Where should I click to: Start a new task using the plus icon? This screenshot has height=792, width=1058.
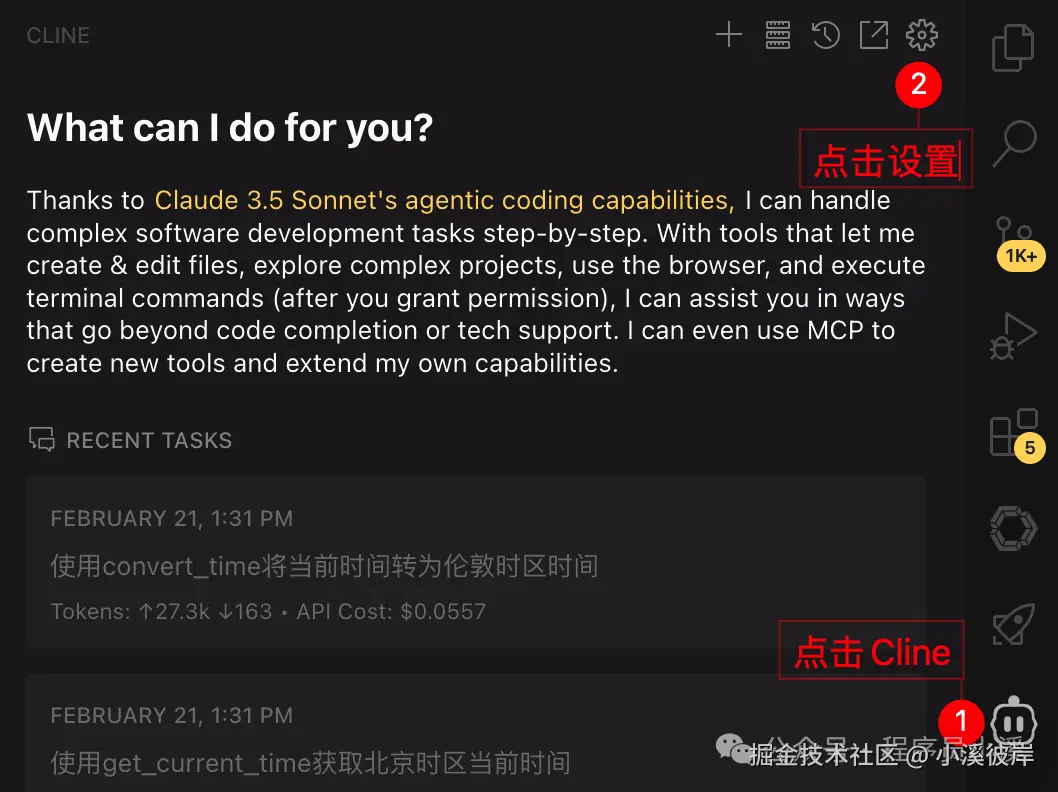pyautogui.click(x=729, y=34)
